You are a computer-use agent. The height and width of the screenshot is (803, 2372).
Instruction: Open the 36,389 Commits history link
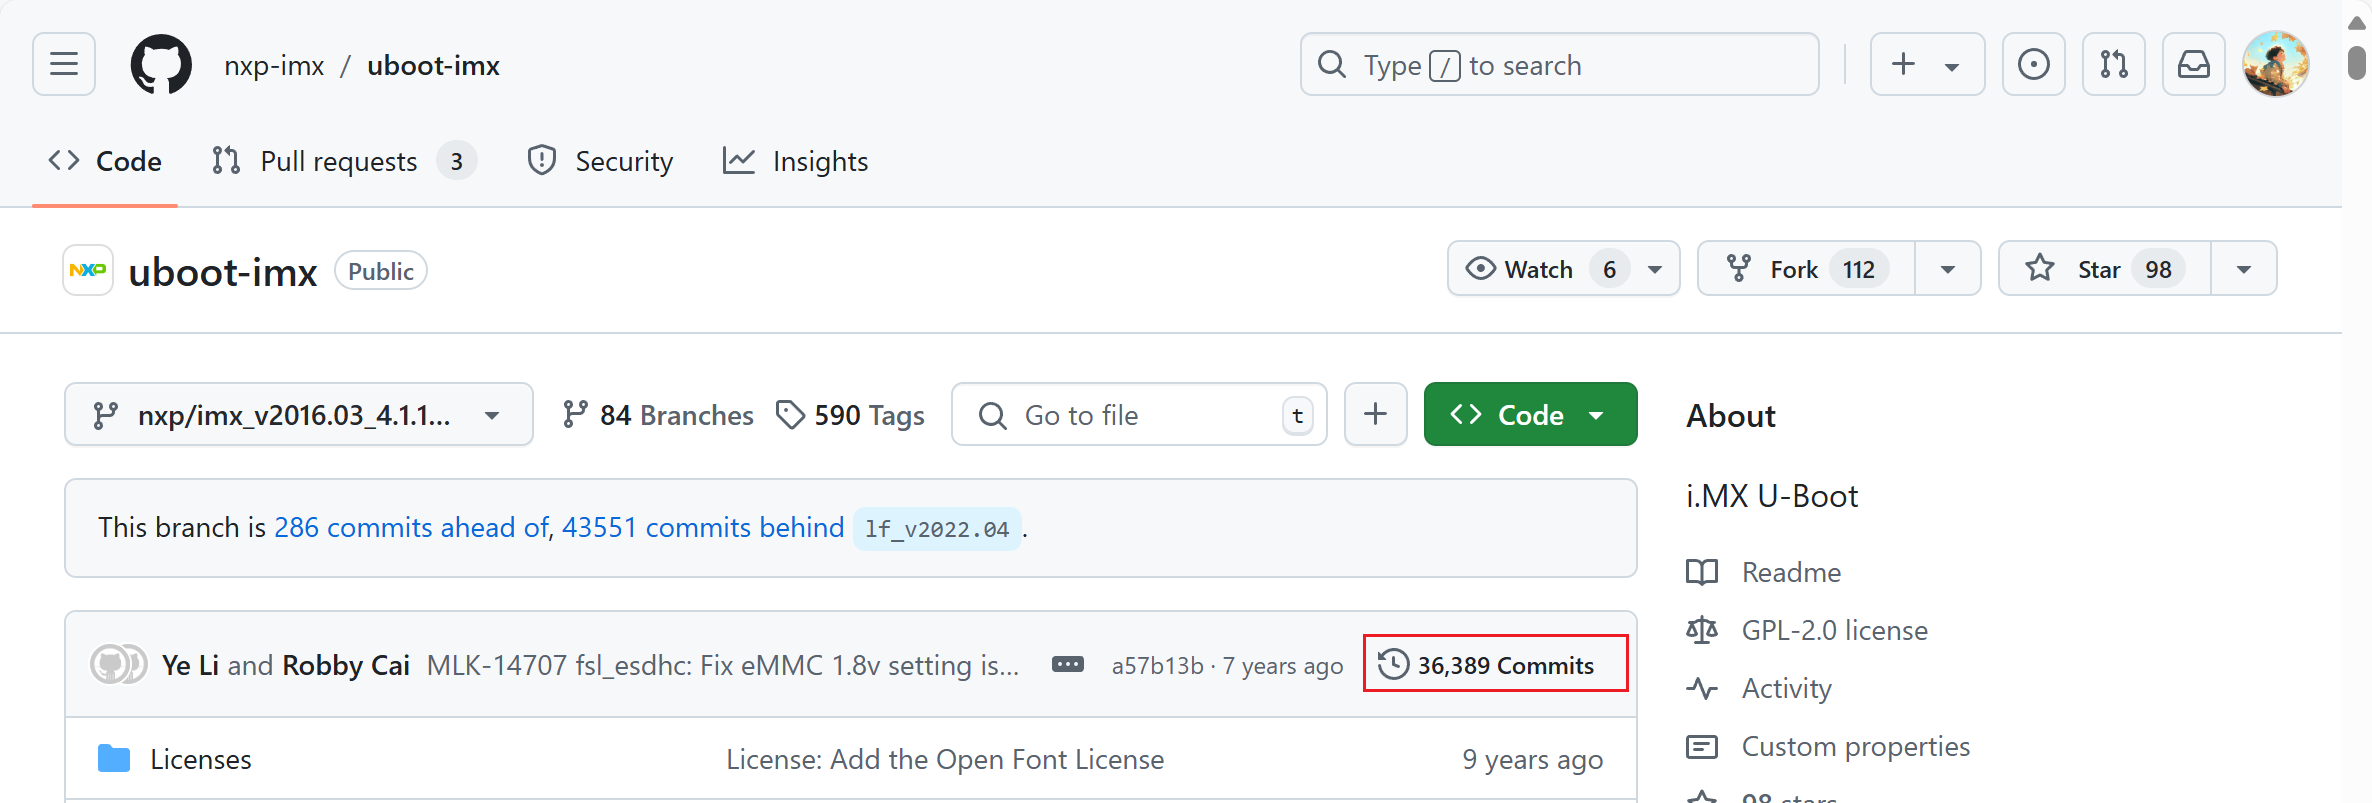click(x=1495, y=665)
